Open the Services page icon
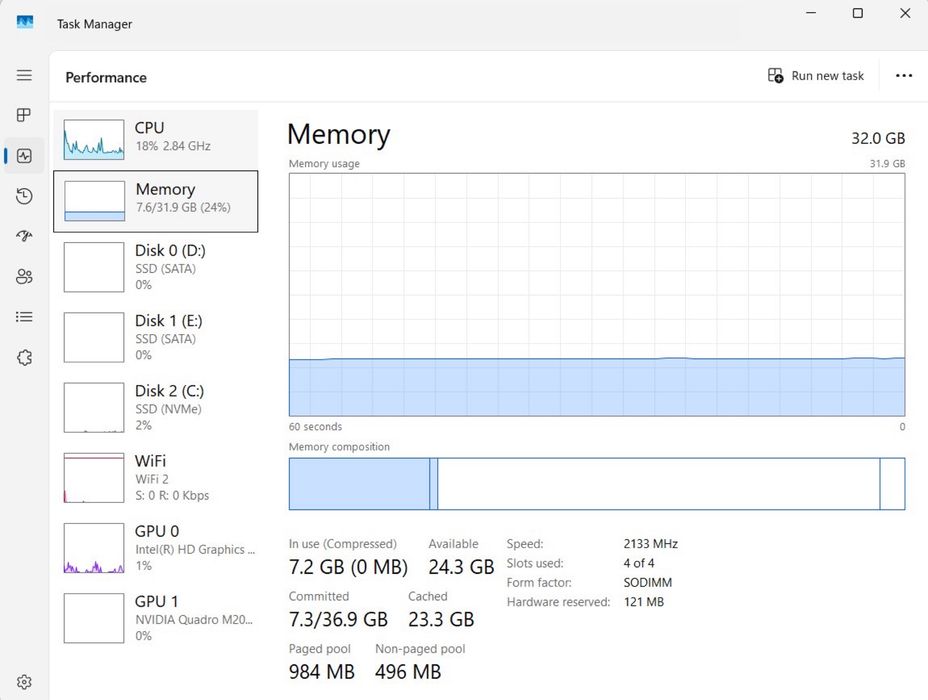 24,357
